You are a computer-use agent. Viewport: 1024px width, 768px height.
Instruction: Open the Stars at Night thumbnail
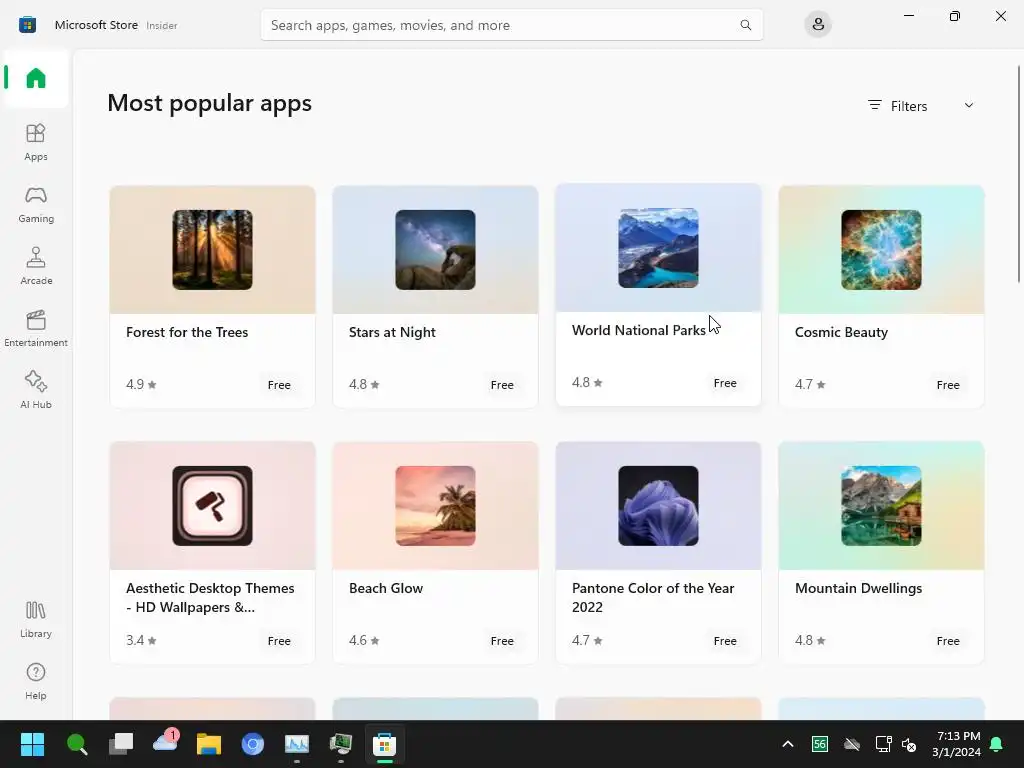435,249
